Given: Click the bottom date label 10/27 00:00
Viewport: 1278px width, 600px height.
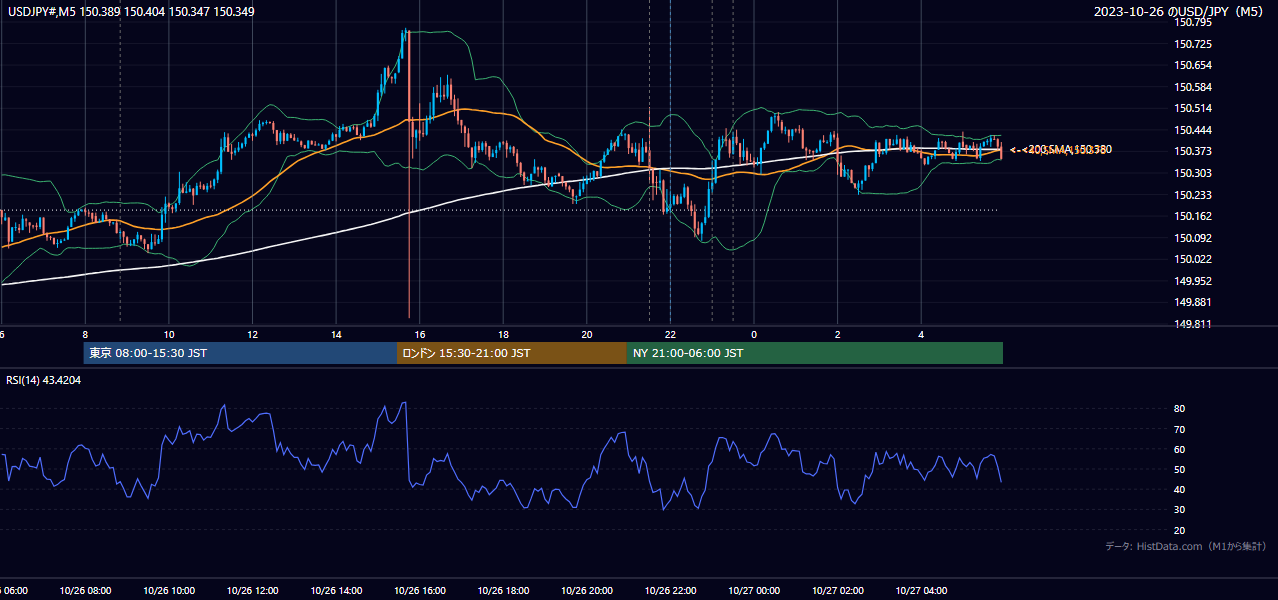Looking at the screenshot, I should click(753, 591).
